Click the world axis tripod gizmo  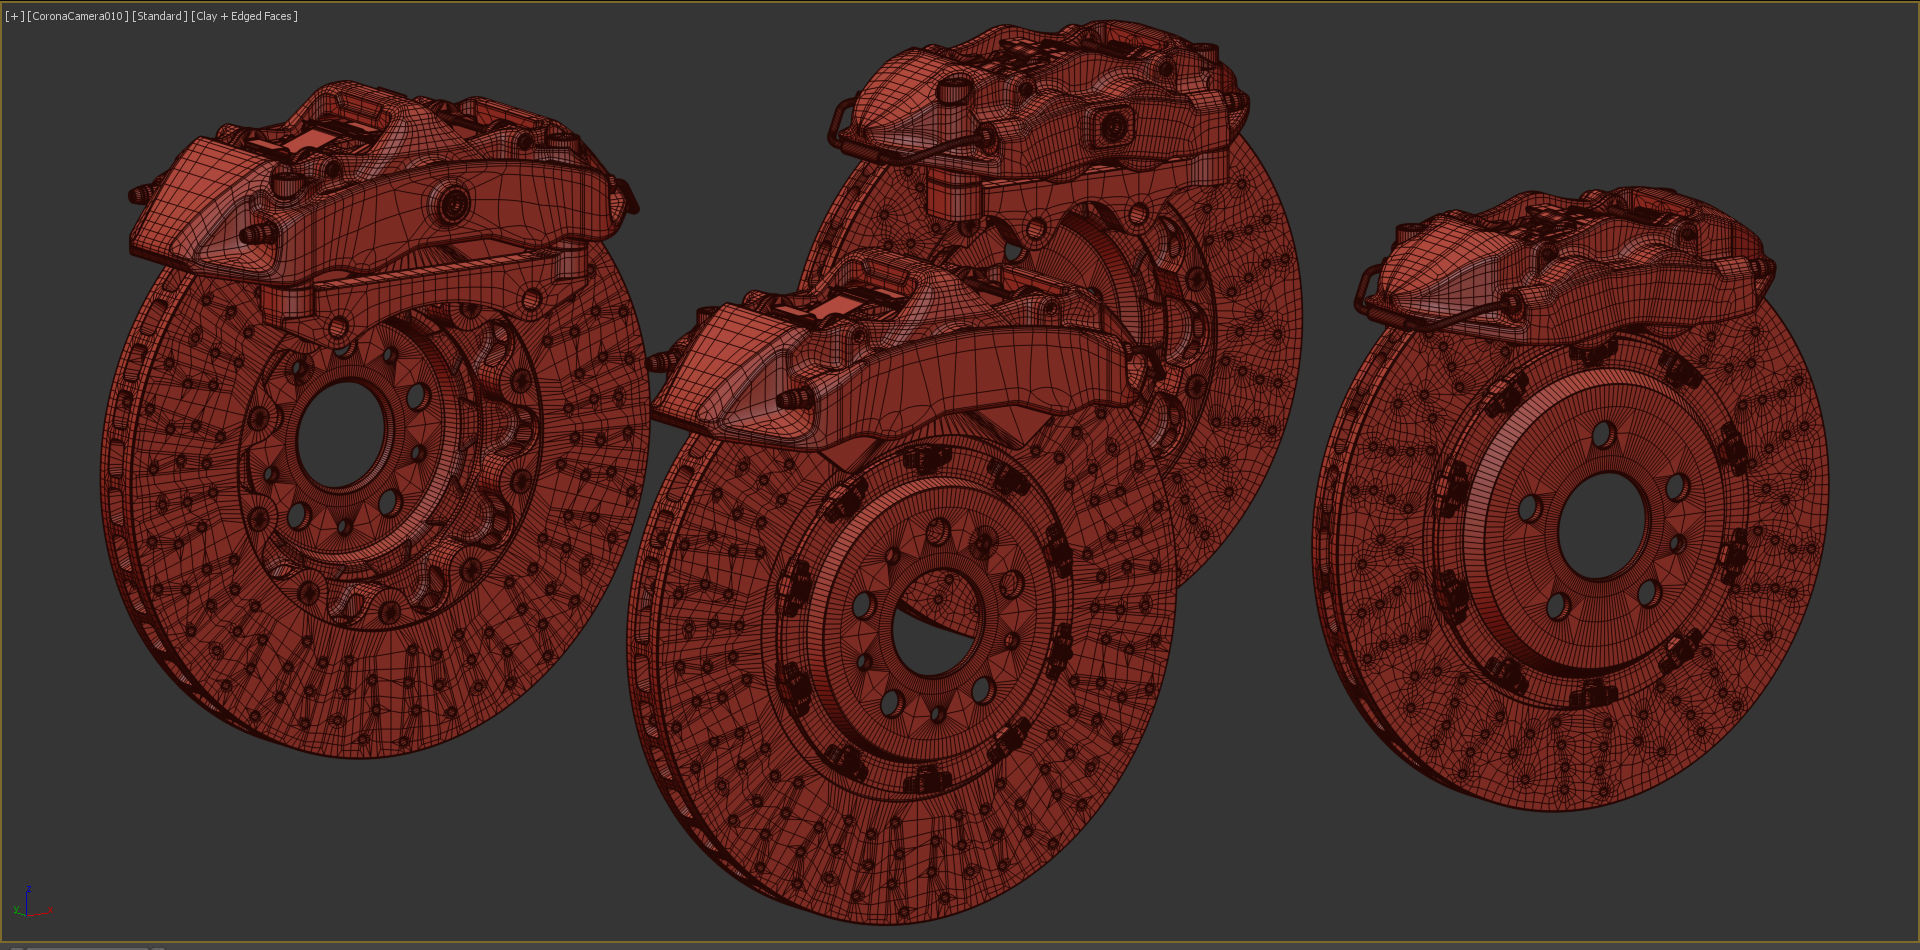(x=31, y=903)
